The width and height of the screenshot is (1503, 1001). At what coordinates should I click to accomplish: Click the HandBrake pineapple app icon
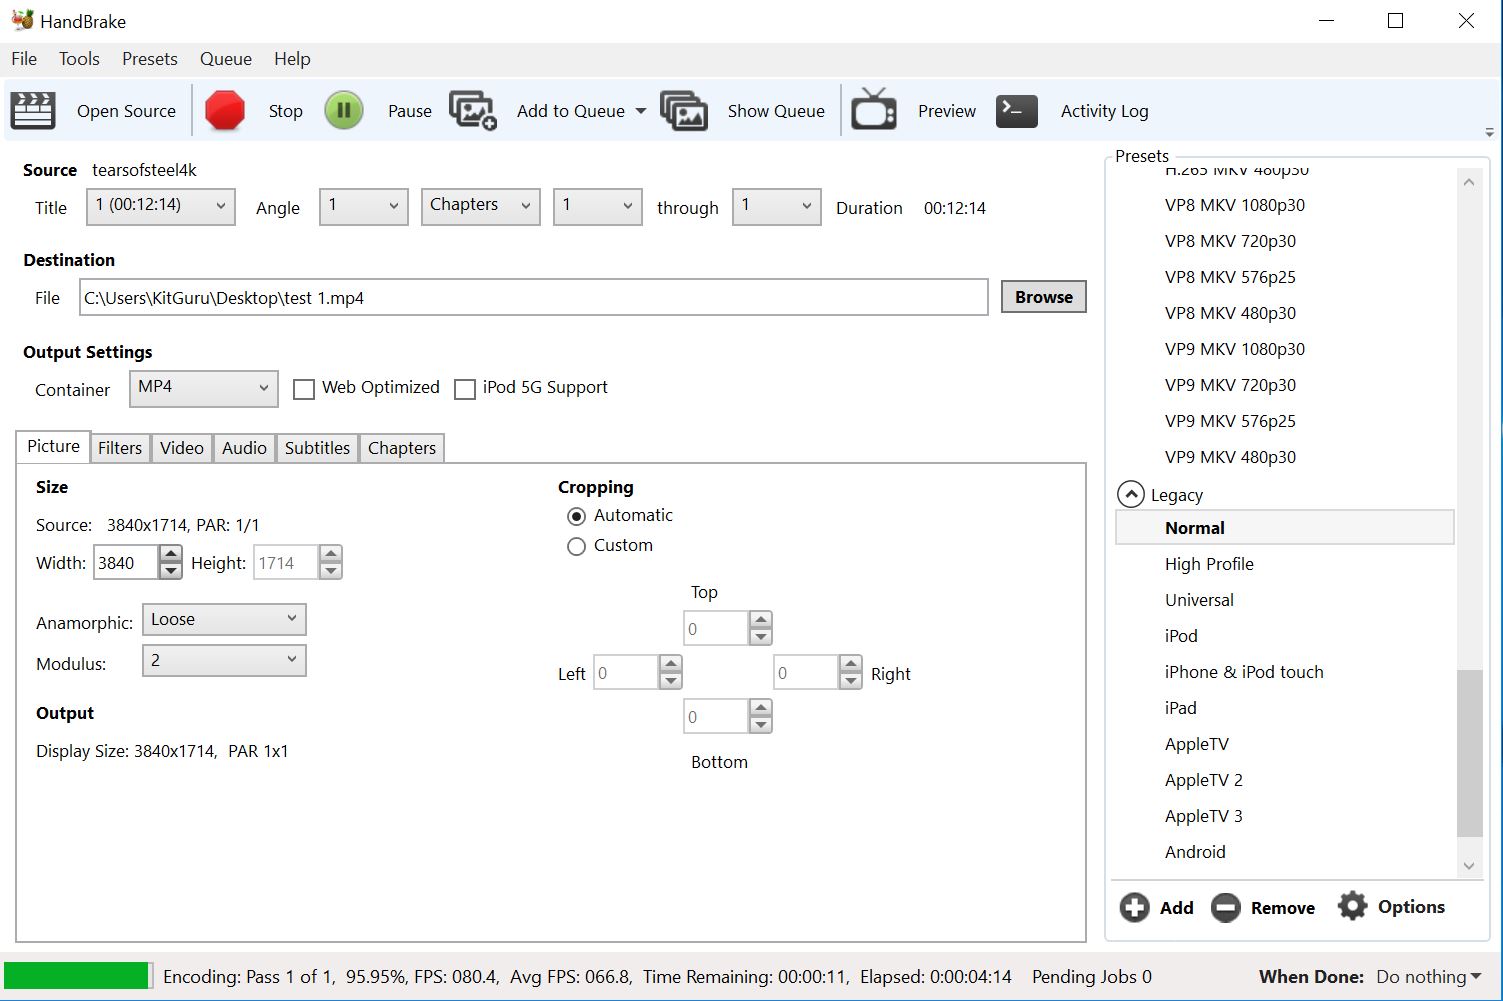(22, 20)
